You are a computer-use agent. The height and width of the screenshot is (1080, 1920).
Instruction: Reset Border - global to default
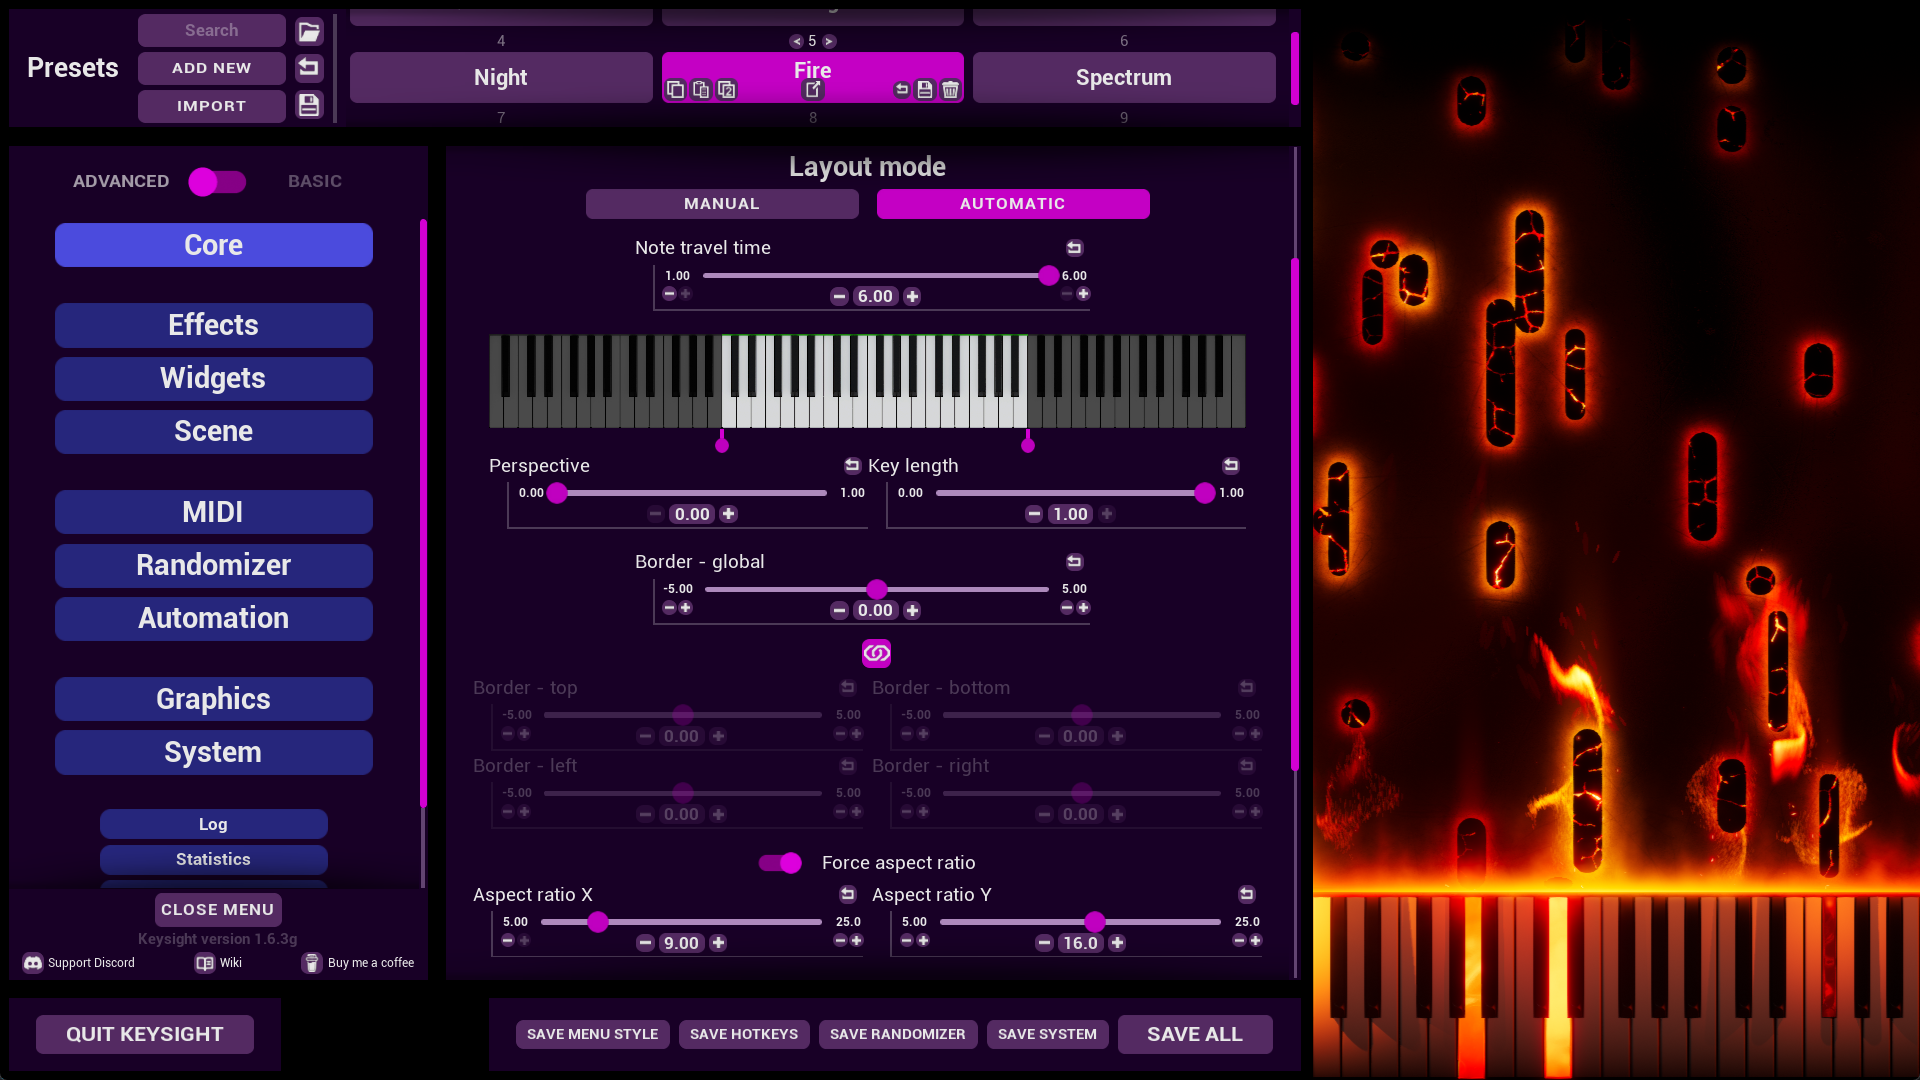coord(1074,562)
